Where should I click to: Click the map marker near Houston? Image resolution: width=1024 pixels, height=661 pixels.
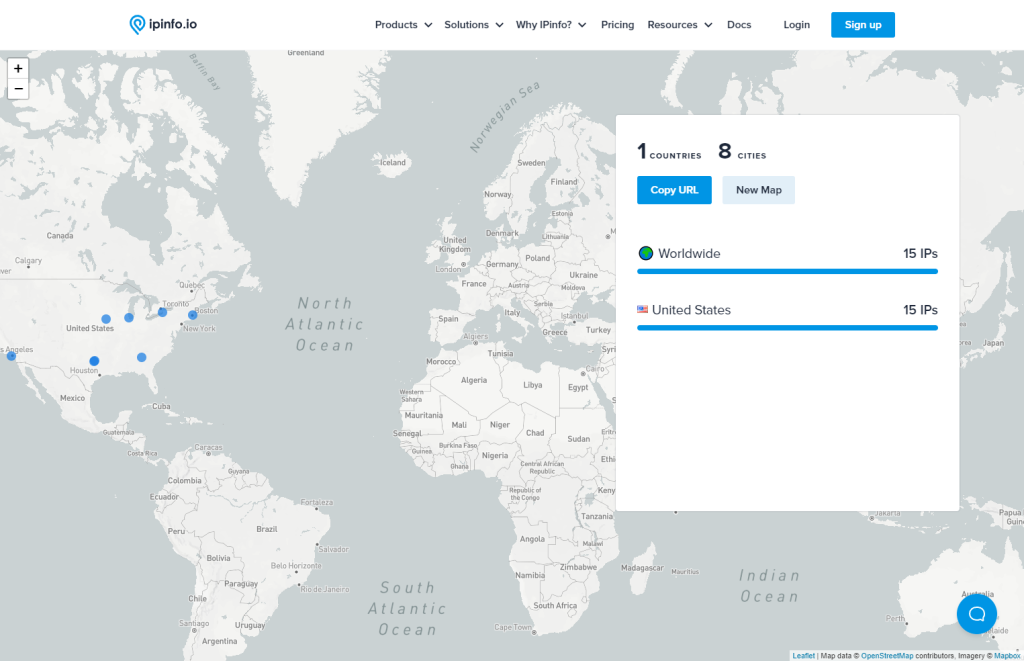coord(94,361)
